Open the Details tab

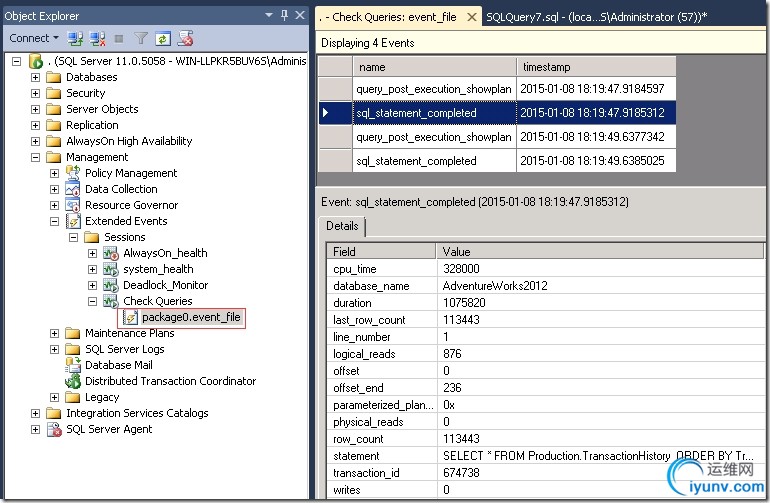coord(342,226)
